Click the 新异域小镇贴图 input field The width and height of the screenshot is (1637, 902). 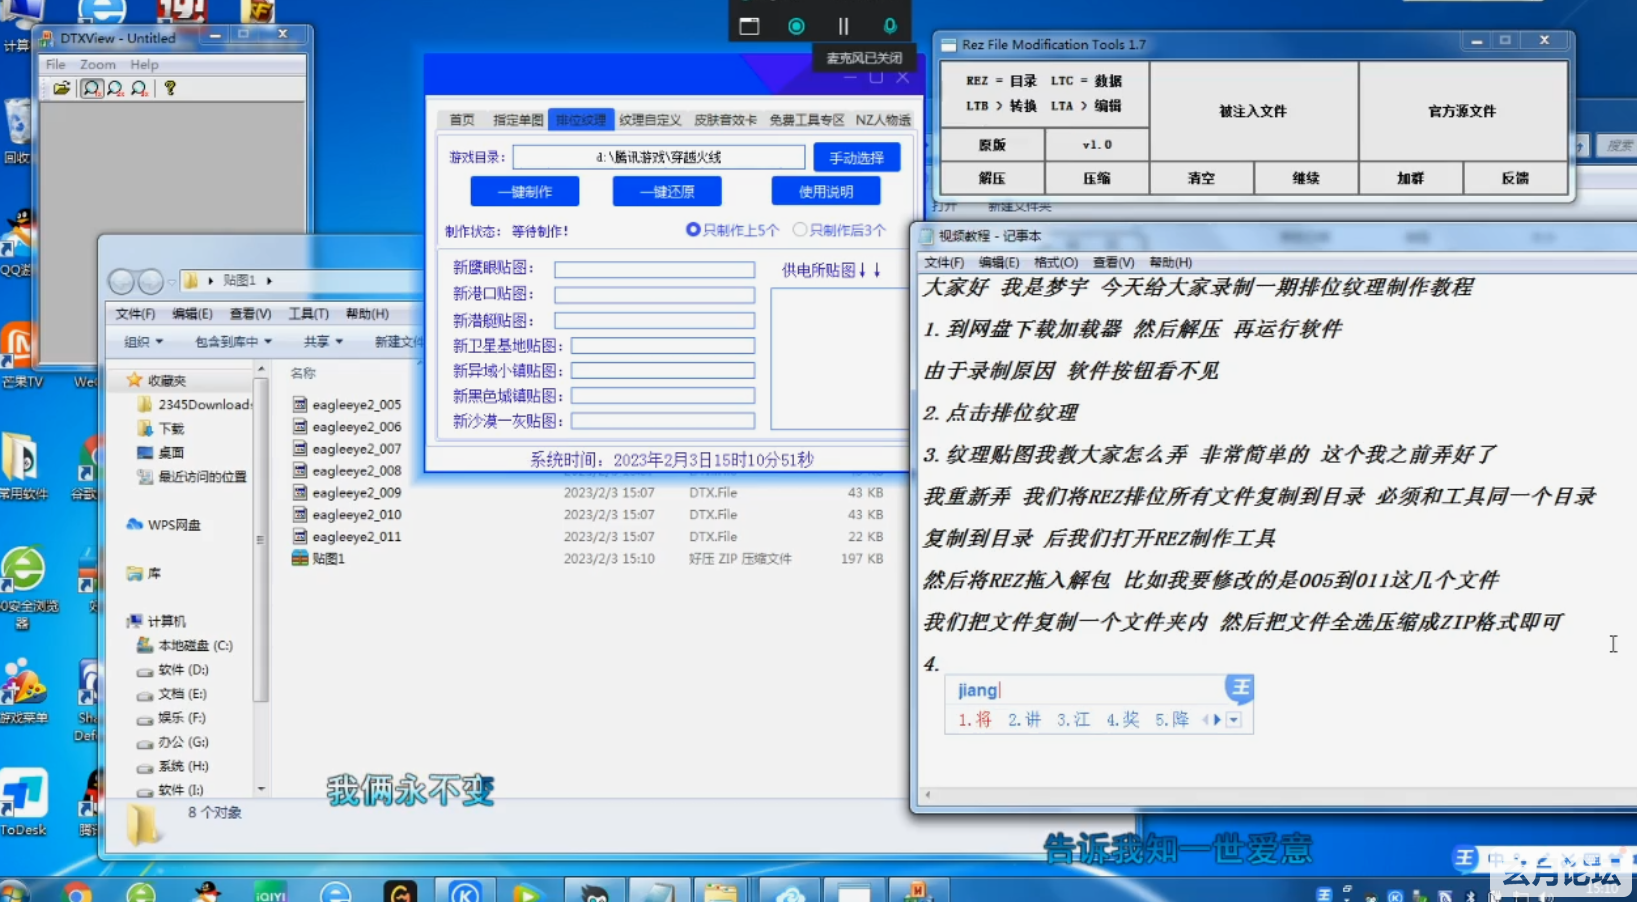[x=662, y=371]
